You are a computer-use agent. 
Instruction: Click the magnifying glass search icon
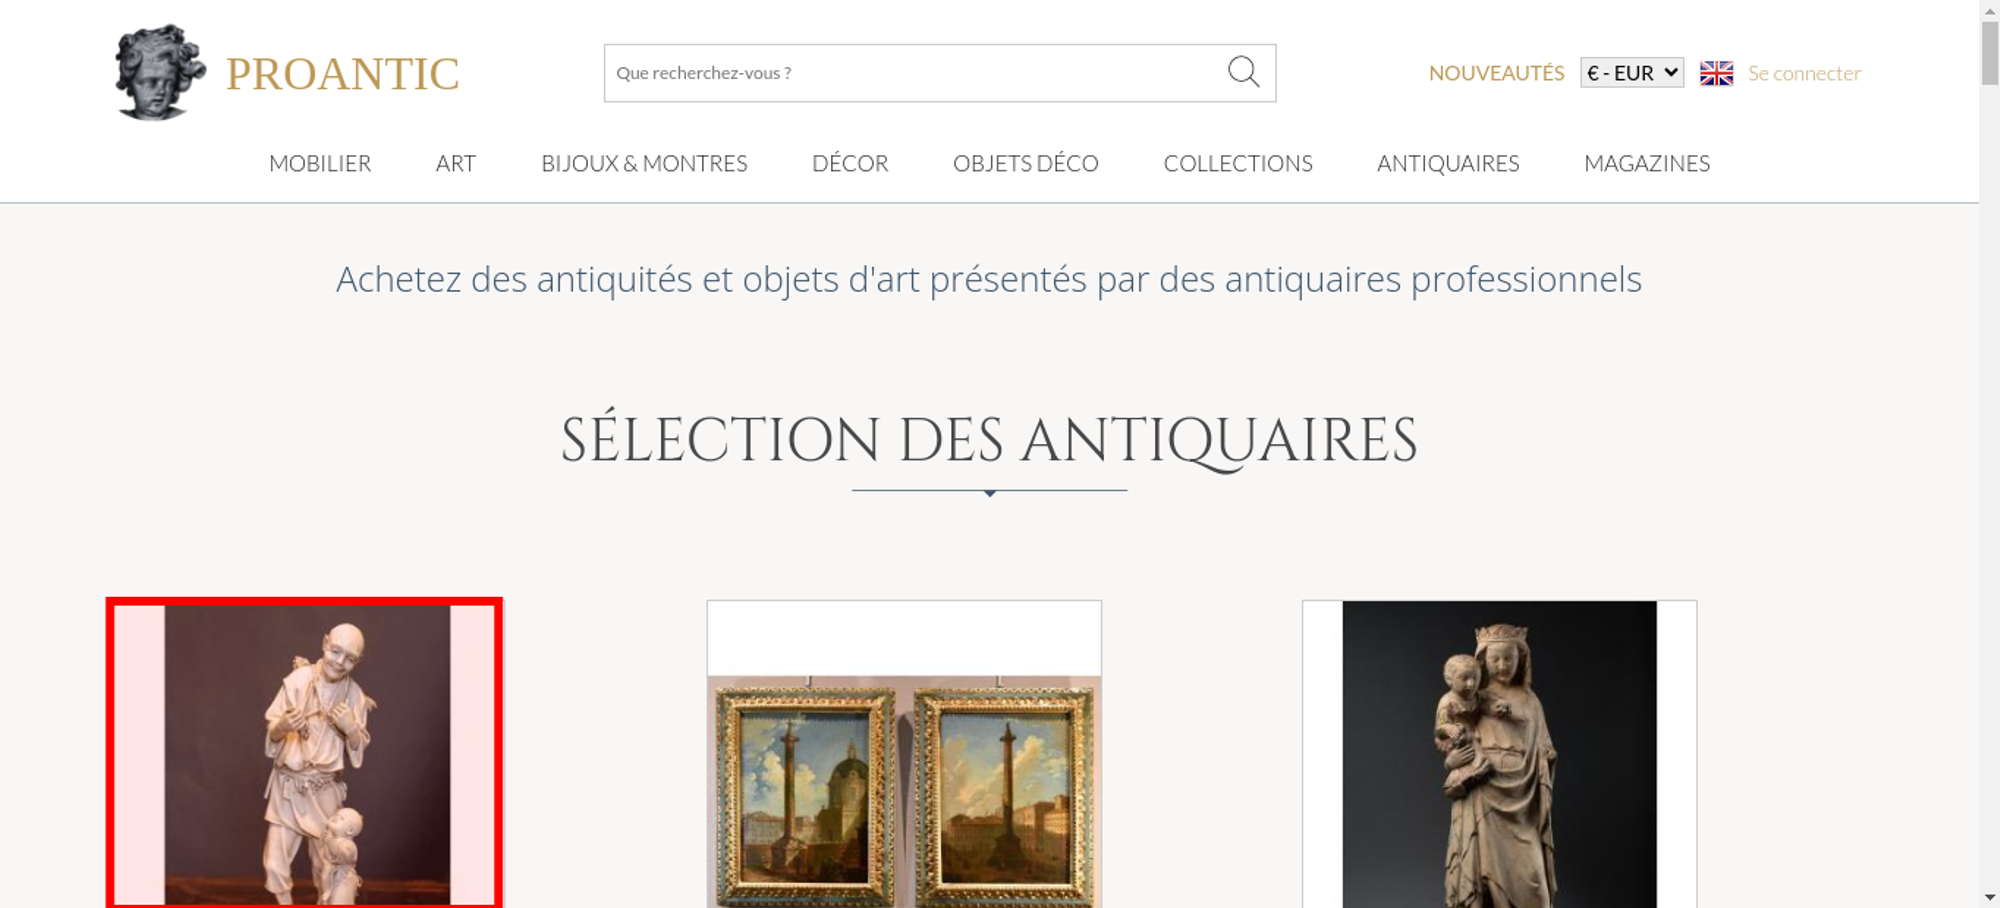(x=1243, y=72)
